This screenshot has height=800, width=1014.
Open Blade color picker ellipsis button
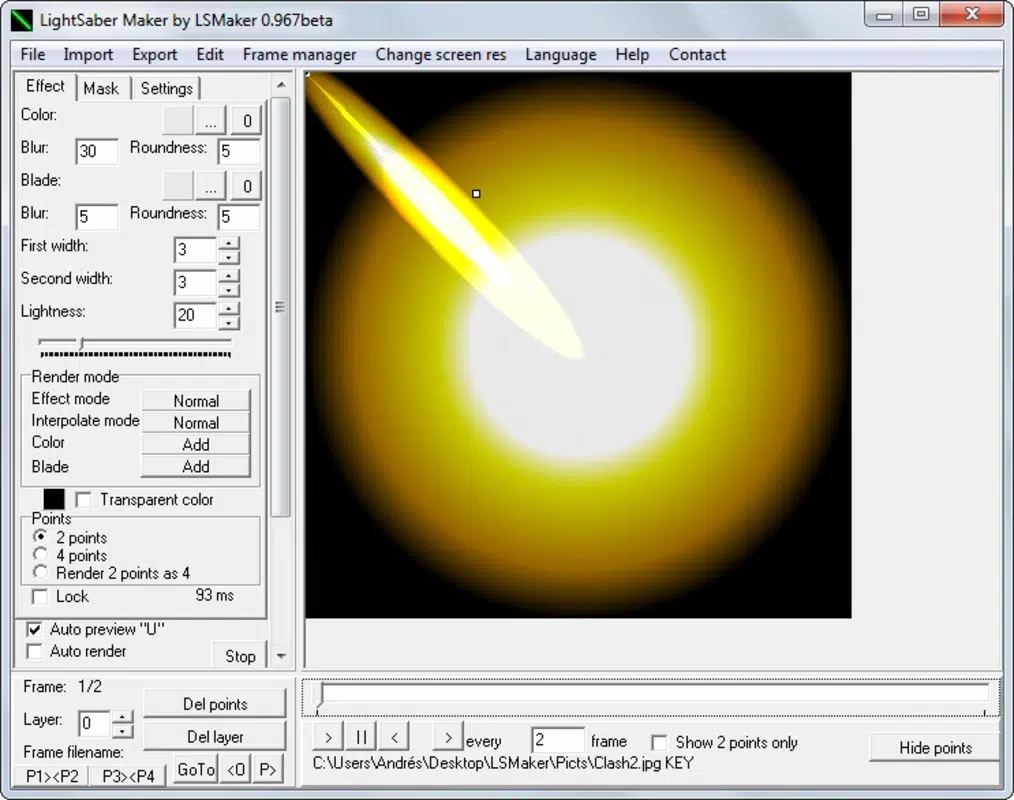point(210,186)
